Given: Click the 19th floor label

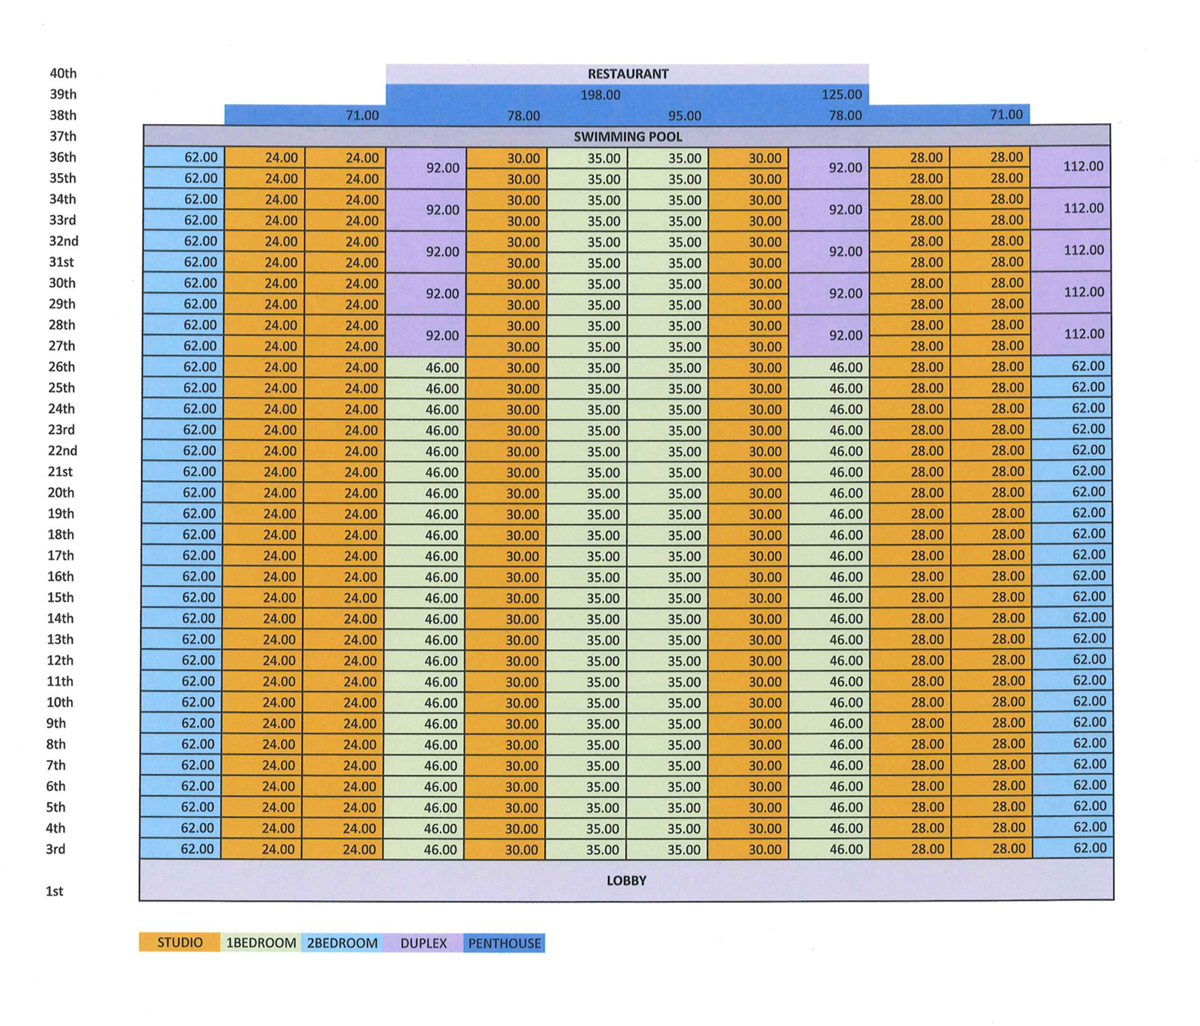Looking at the screenshot, I should [x=60, y=514].
